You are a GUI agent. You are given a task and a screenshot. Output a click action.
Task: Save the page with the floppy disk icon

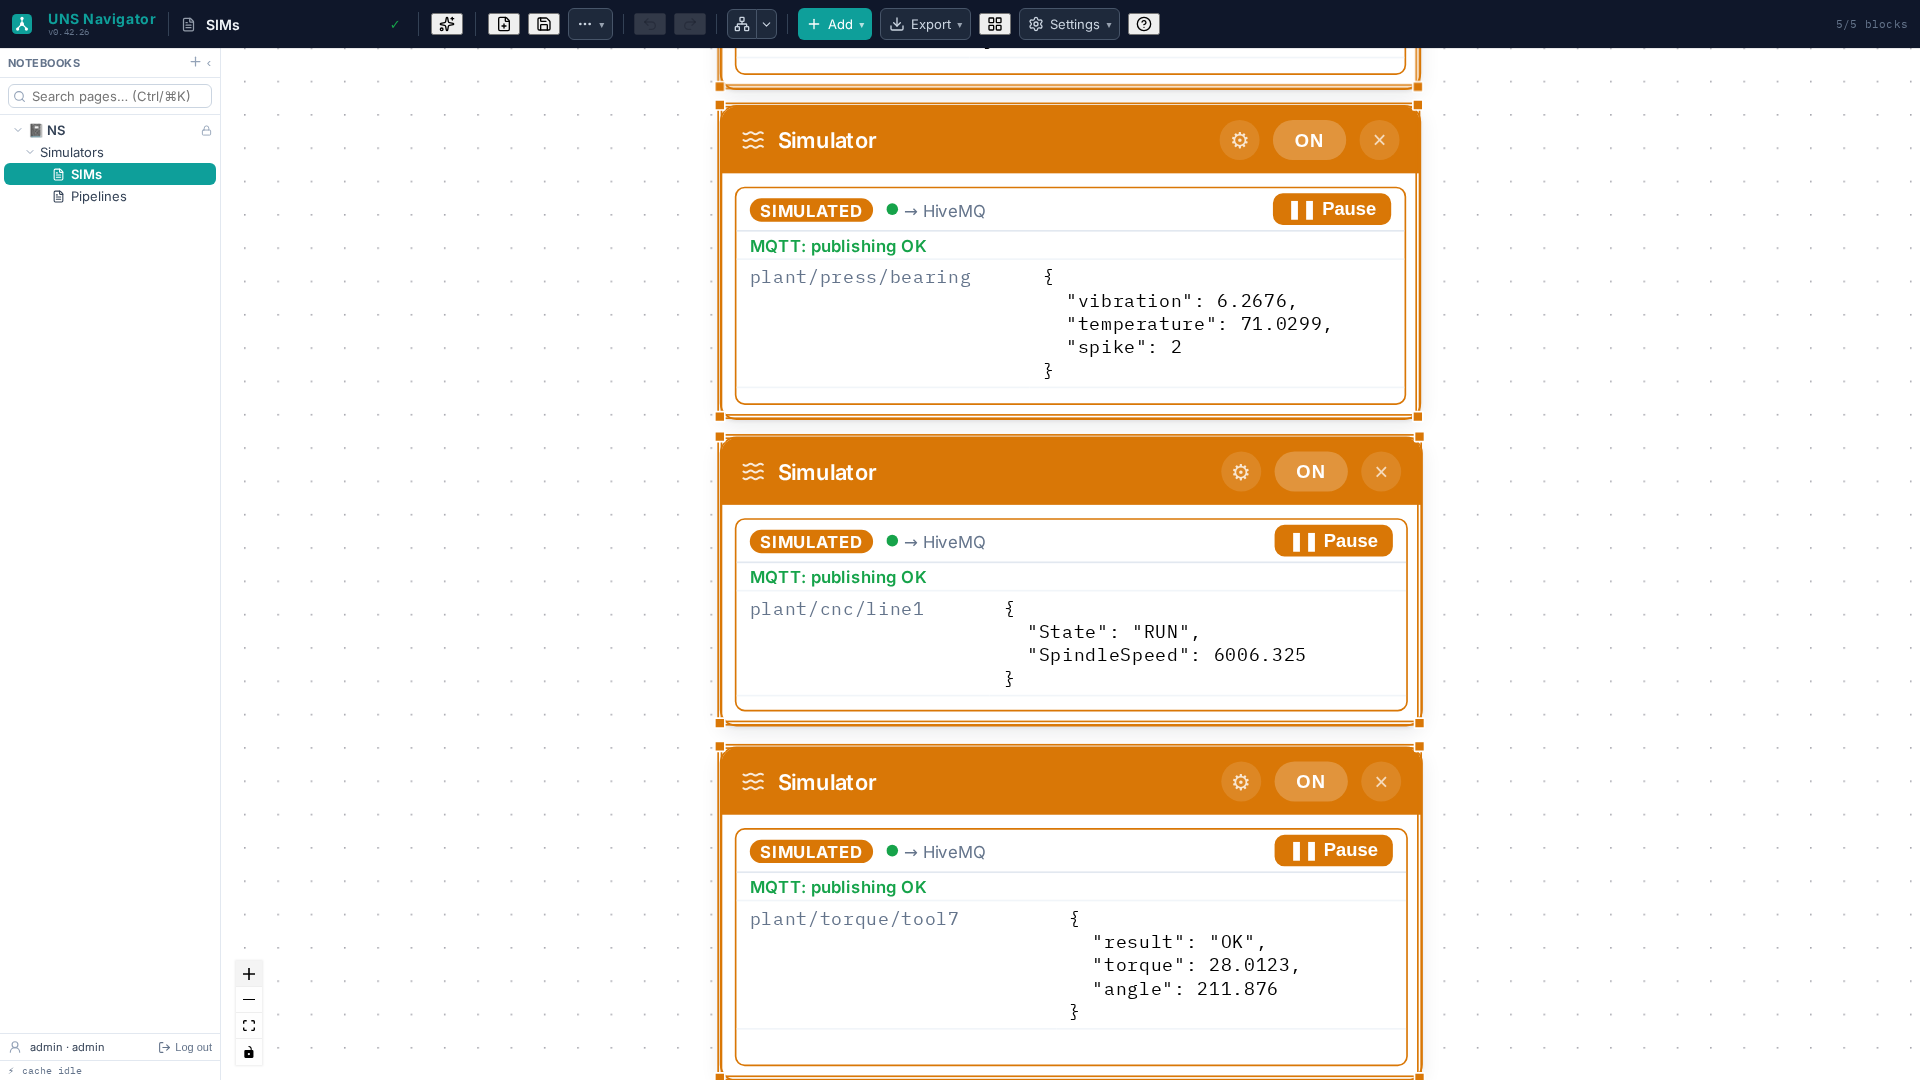[x=544, y=24]
